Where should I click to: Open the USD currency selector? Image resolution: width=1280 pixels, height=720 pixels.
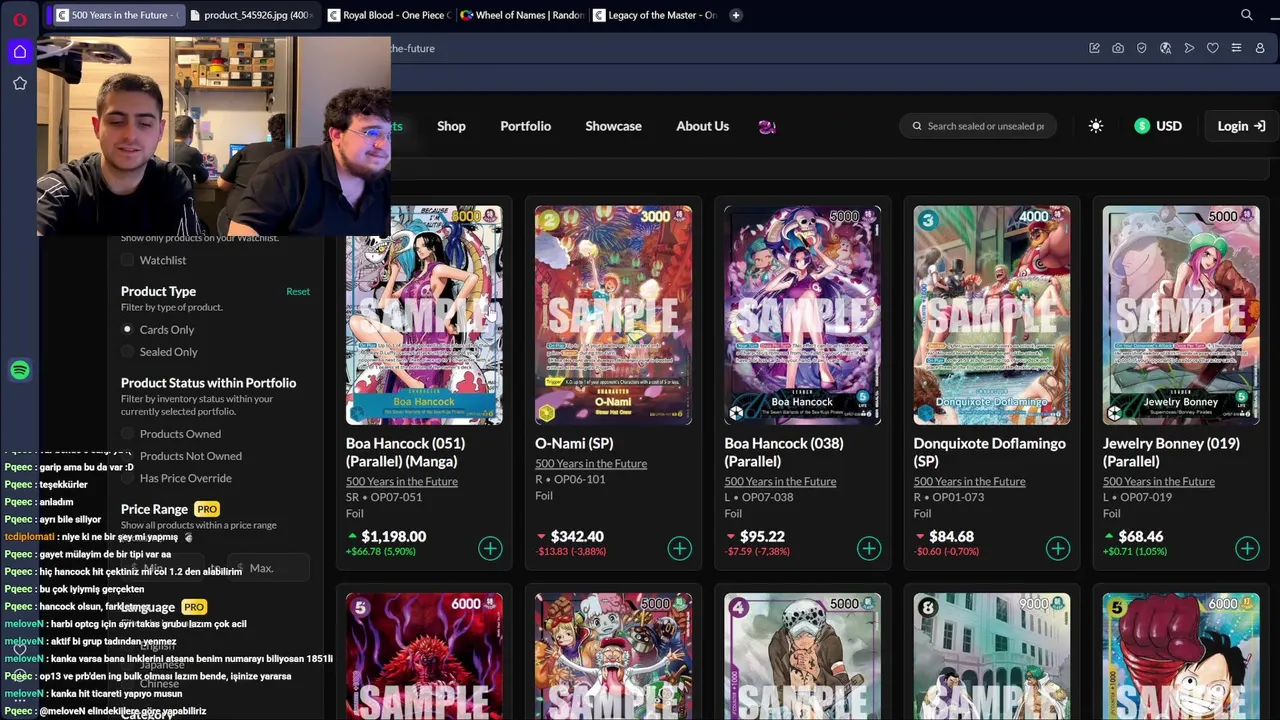1158,126
